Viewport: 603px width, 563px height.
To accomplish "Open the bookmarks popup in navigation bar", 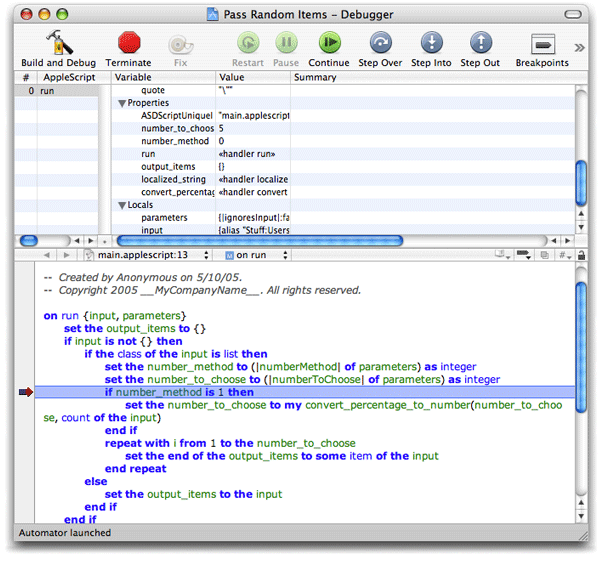I will pos(502,255).
